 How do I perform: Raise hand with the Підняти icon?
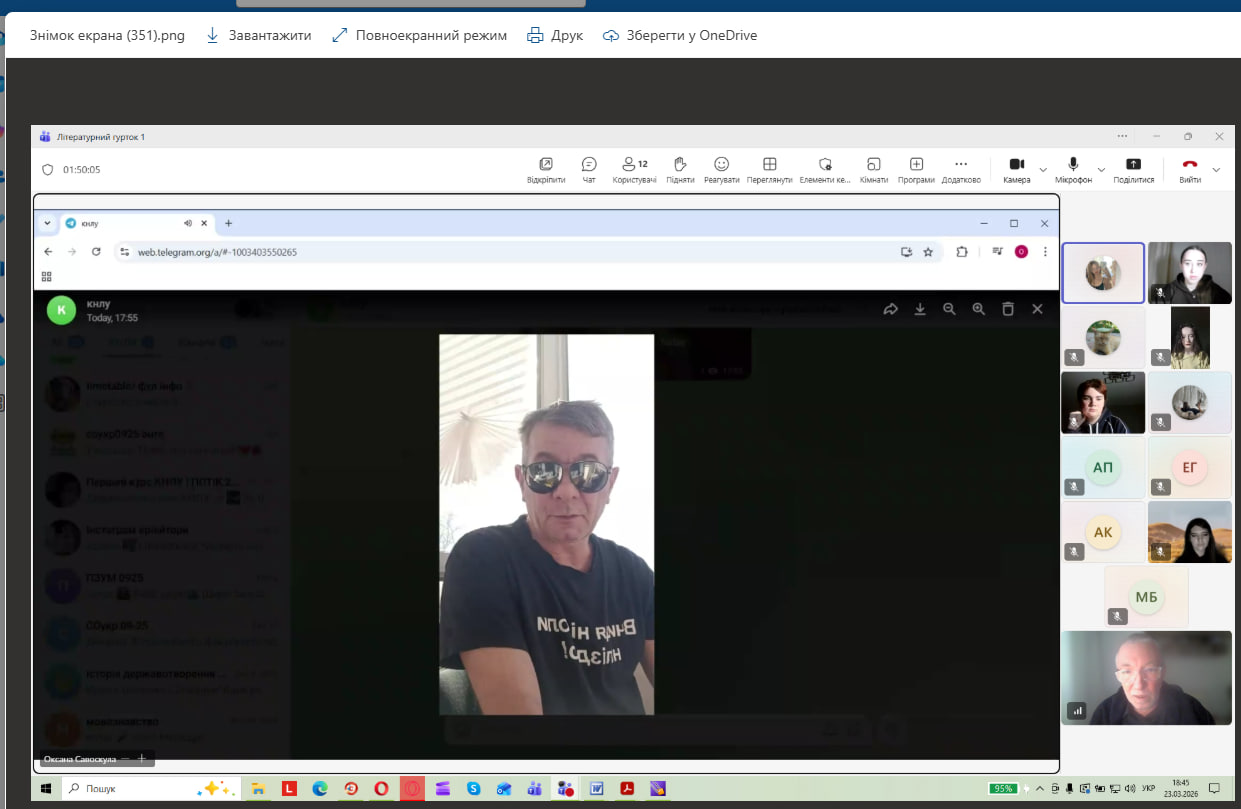(x=679, y=165)
